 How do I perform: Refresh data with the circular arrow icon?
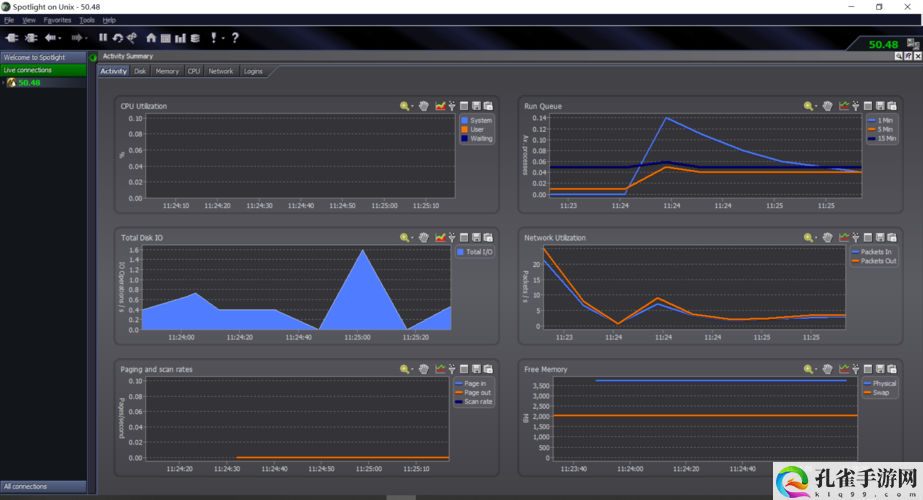(x=118, y=38)
